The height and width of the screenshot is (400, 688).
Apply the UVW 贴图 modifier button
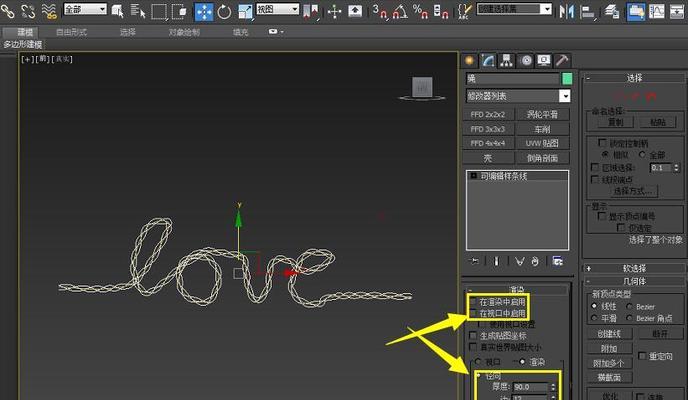[542, 143]
